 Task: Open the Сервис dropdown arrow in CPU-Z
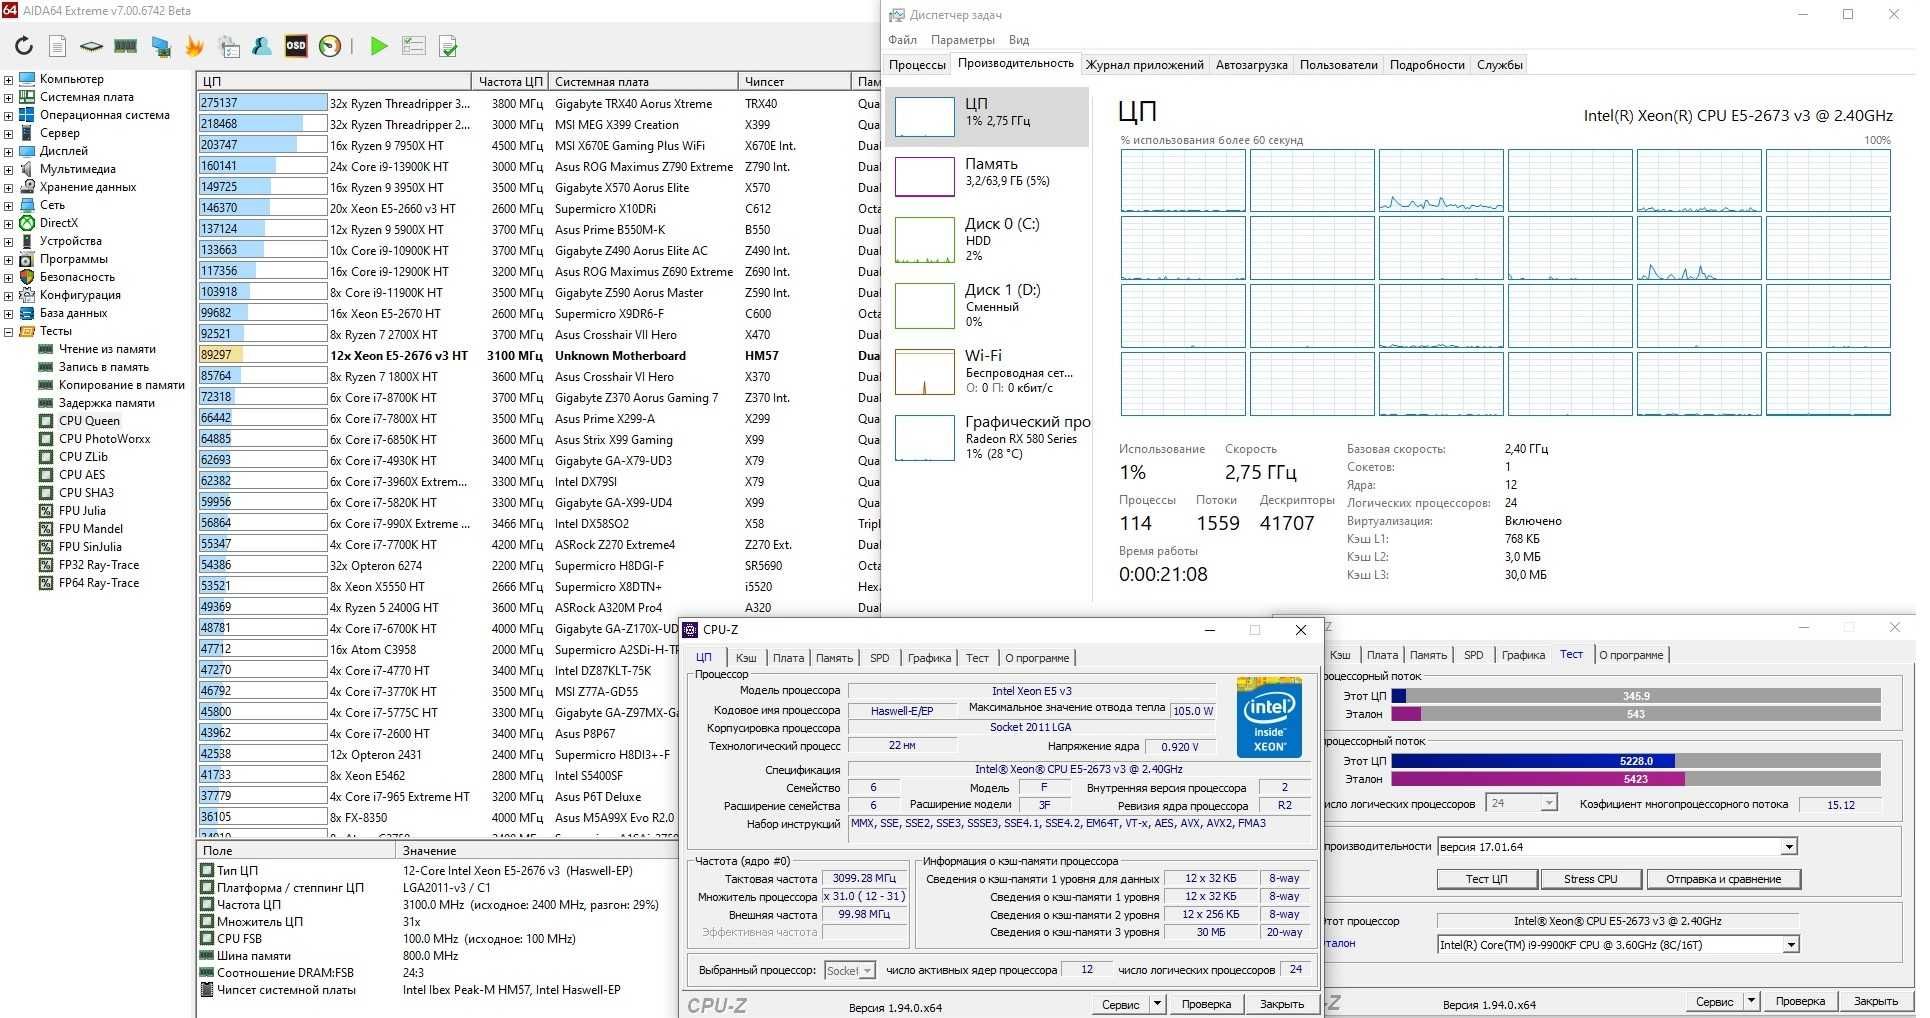coord(1158,1004)
